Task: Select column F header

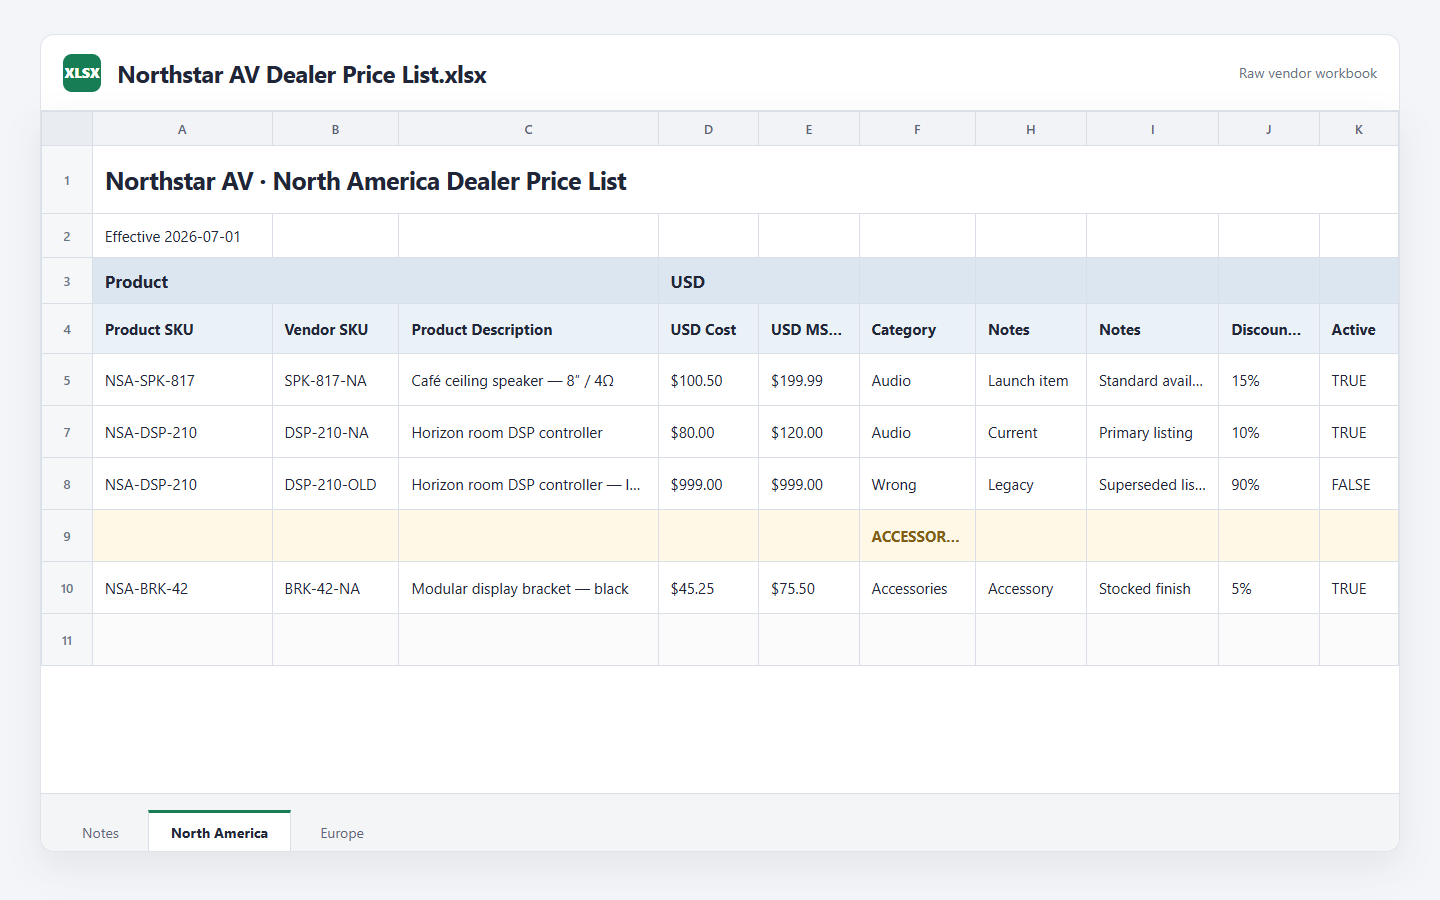Action: pos(917,129)
